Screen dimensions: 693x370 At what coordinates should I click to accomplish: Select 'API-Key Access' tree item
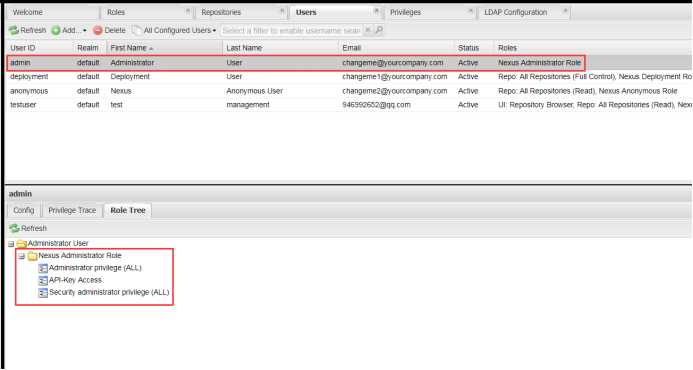(76, 280)
